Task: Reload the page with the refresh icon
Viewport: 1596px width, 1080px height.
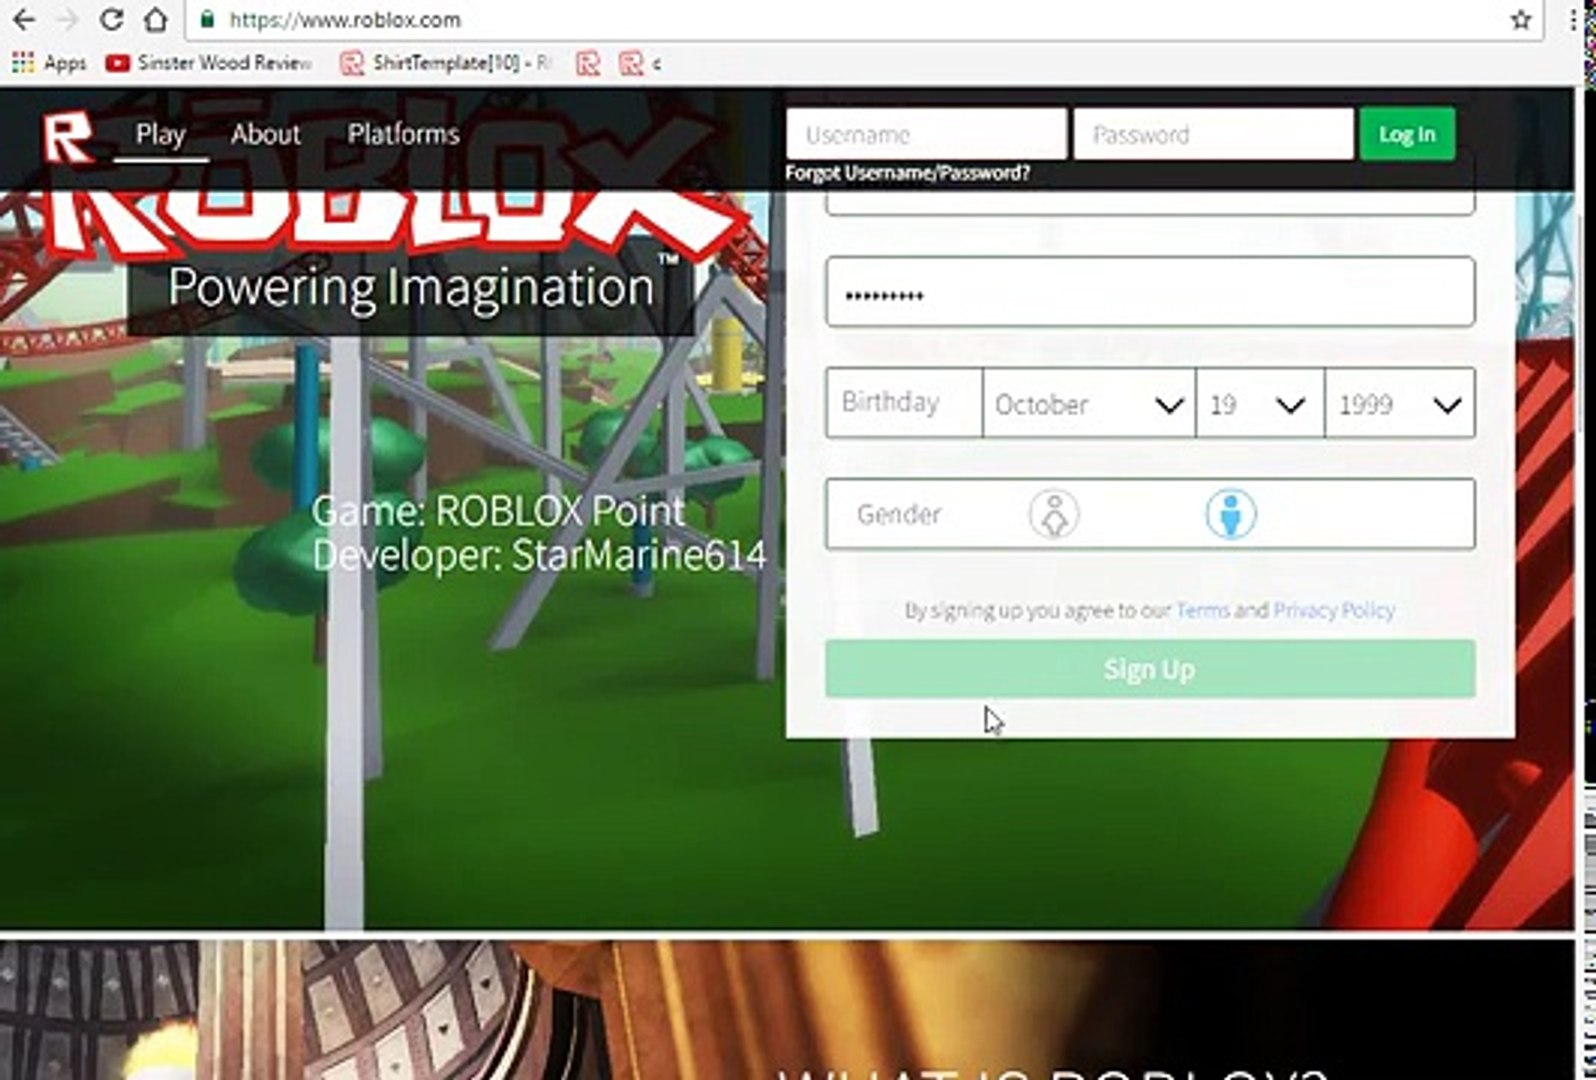Action: click(x=112, y=19)
